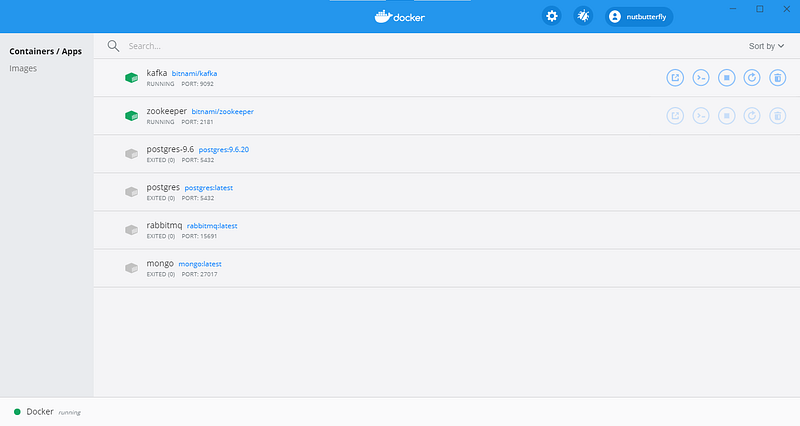Click the gray postgres-9.6 container icon

point(132,154)
